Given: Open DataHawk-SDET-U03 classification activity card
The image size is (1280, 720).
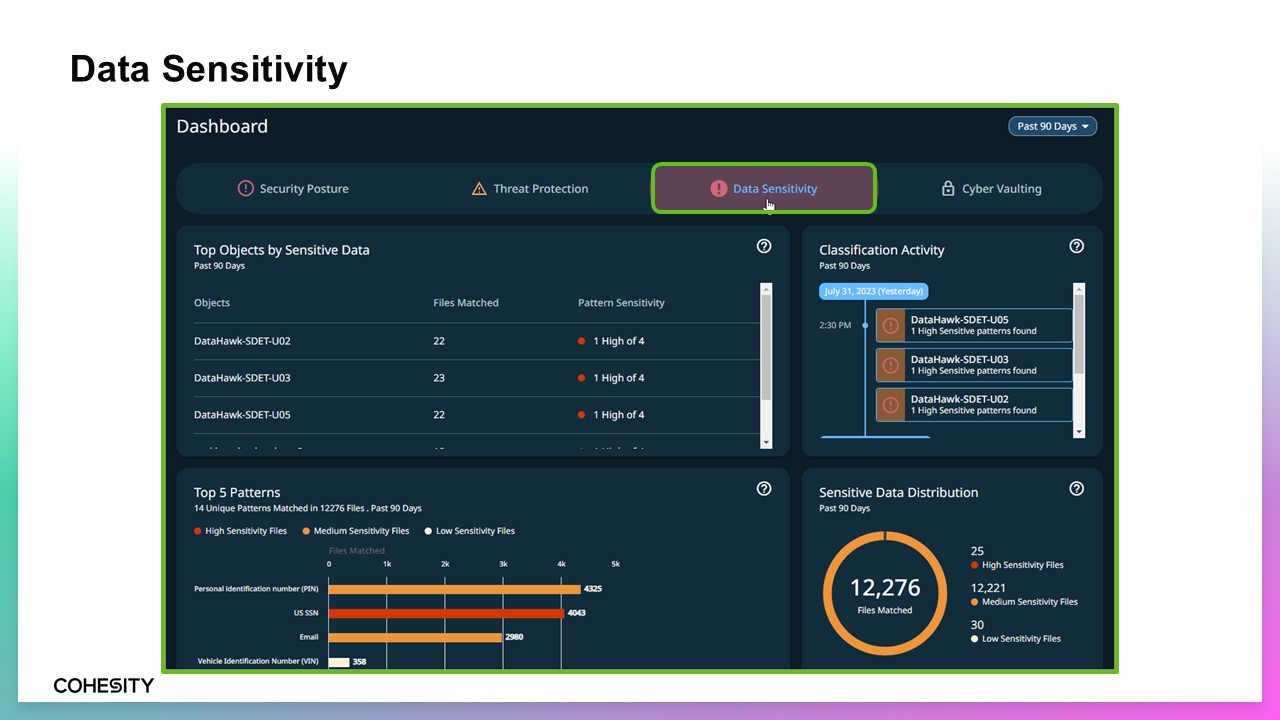Looking at the screenshot, I should tap(974, 365).
